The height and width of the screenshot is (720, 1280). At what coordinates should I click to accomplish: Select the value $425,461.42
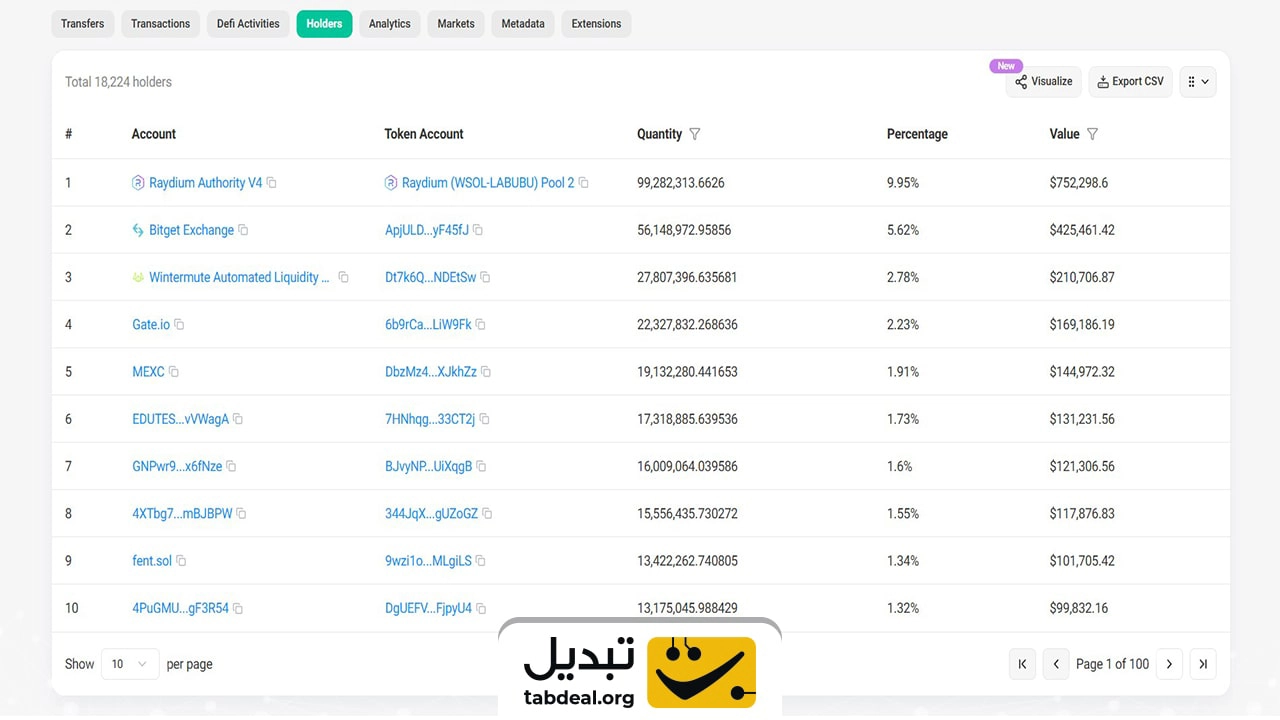click(1082, 230)
